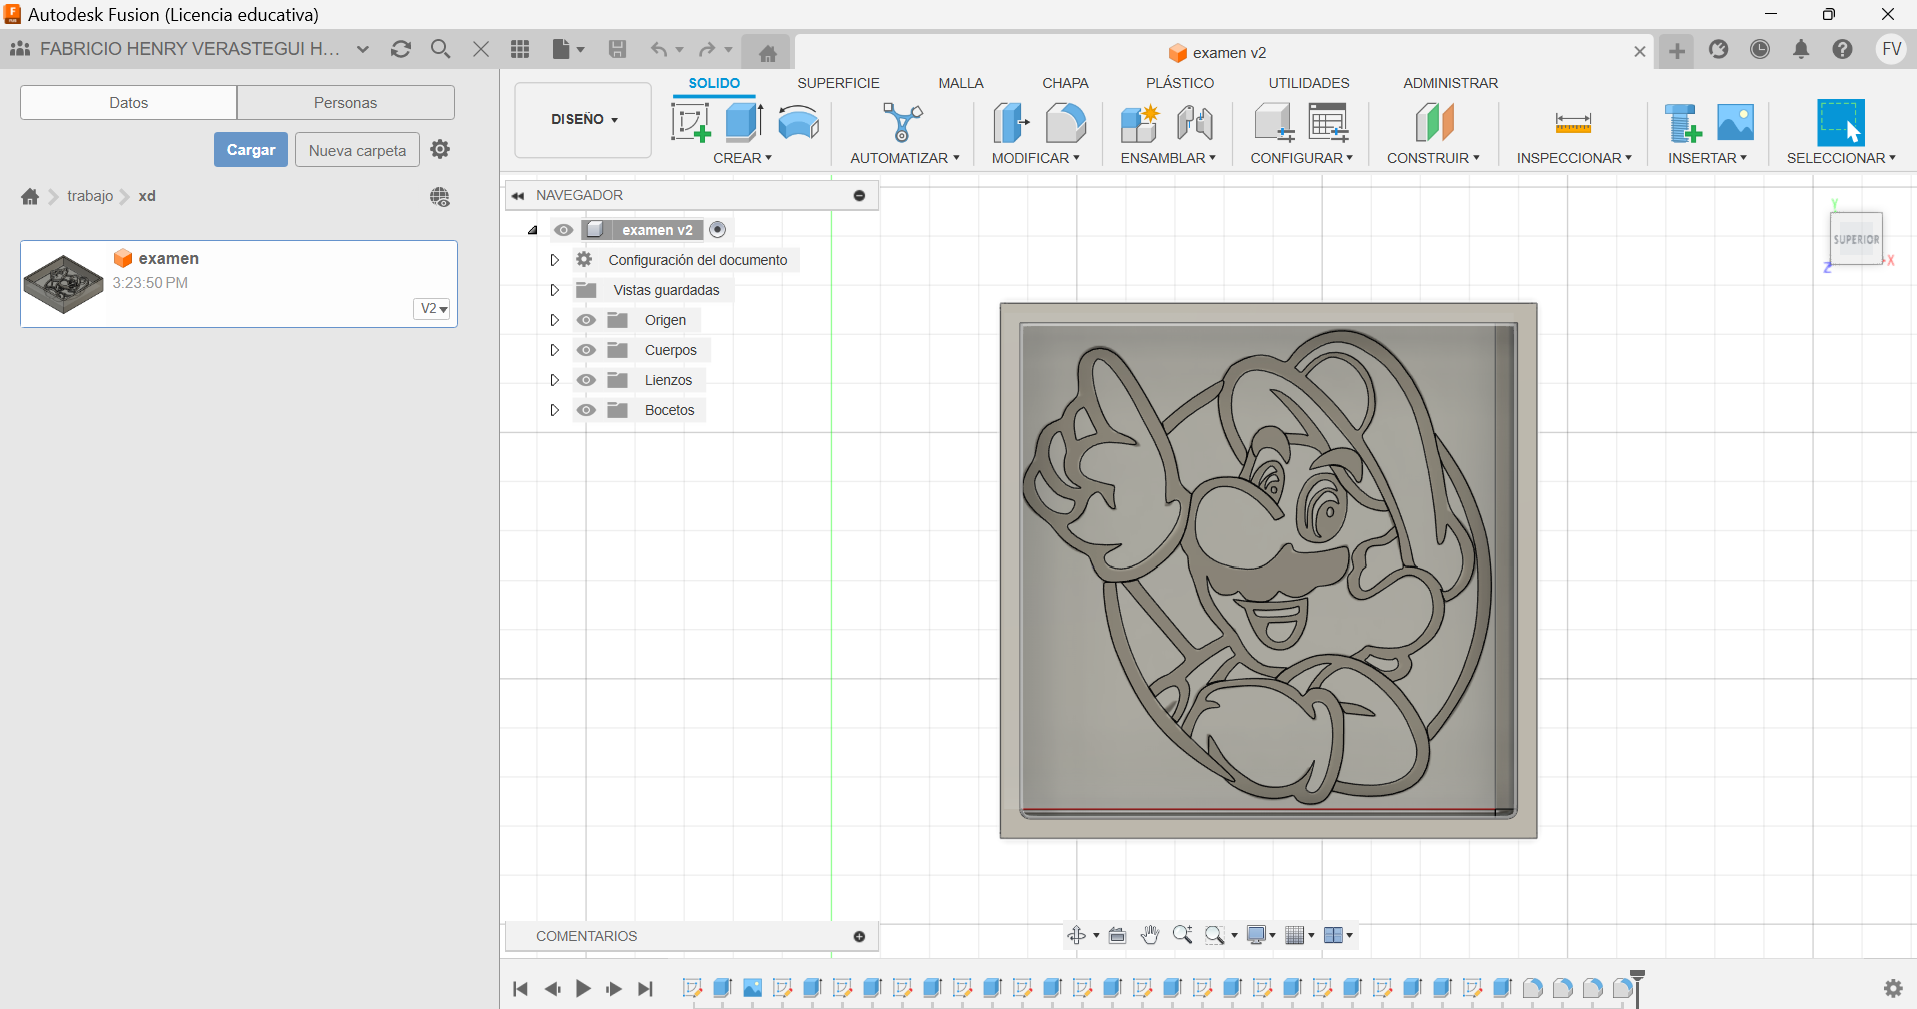
Task: Open the Automate tool icon
Action: (903, 123)
